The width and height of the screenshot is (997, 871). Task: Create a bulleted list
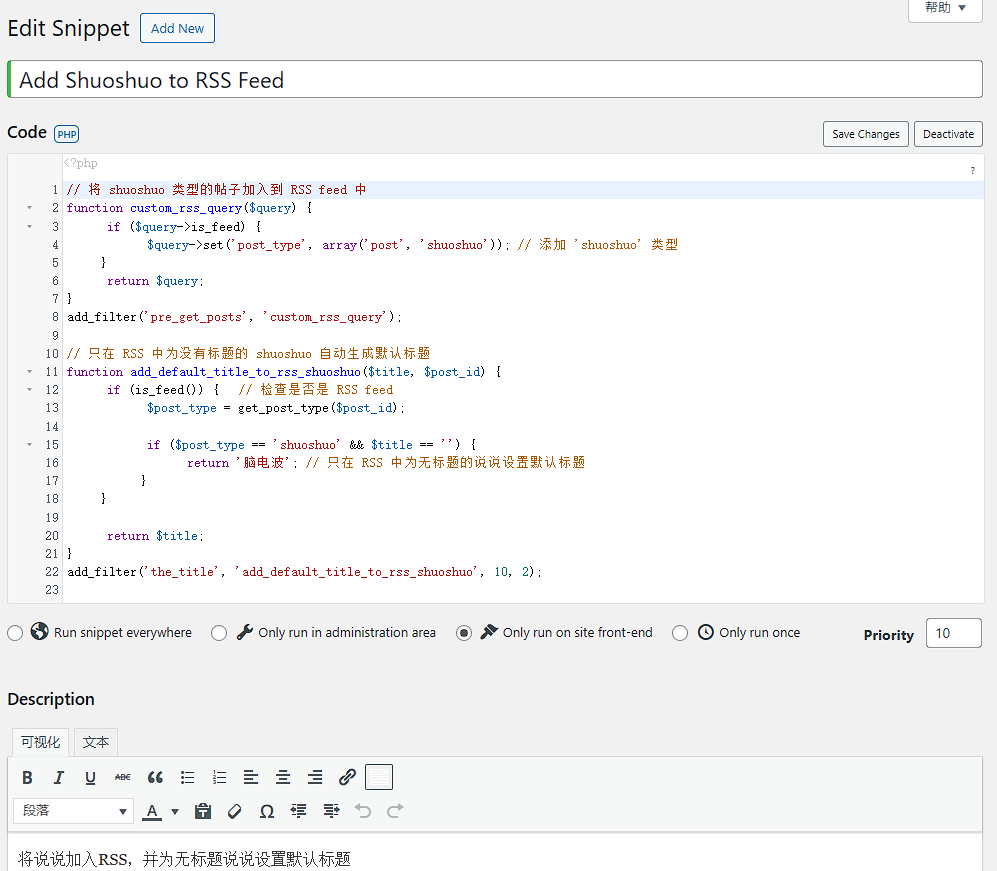[x=187, y=777]
